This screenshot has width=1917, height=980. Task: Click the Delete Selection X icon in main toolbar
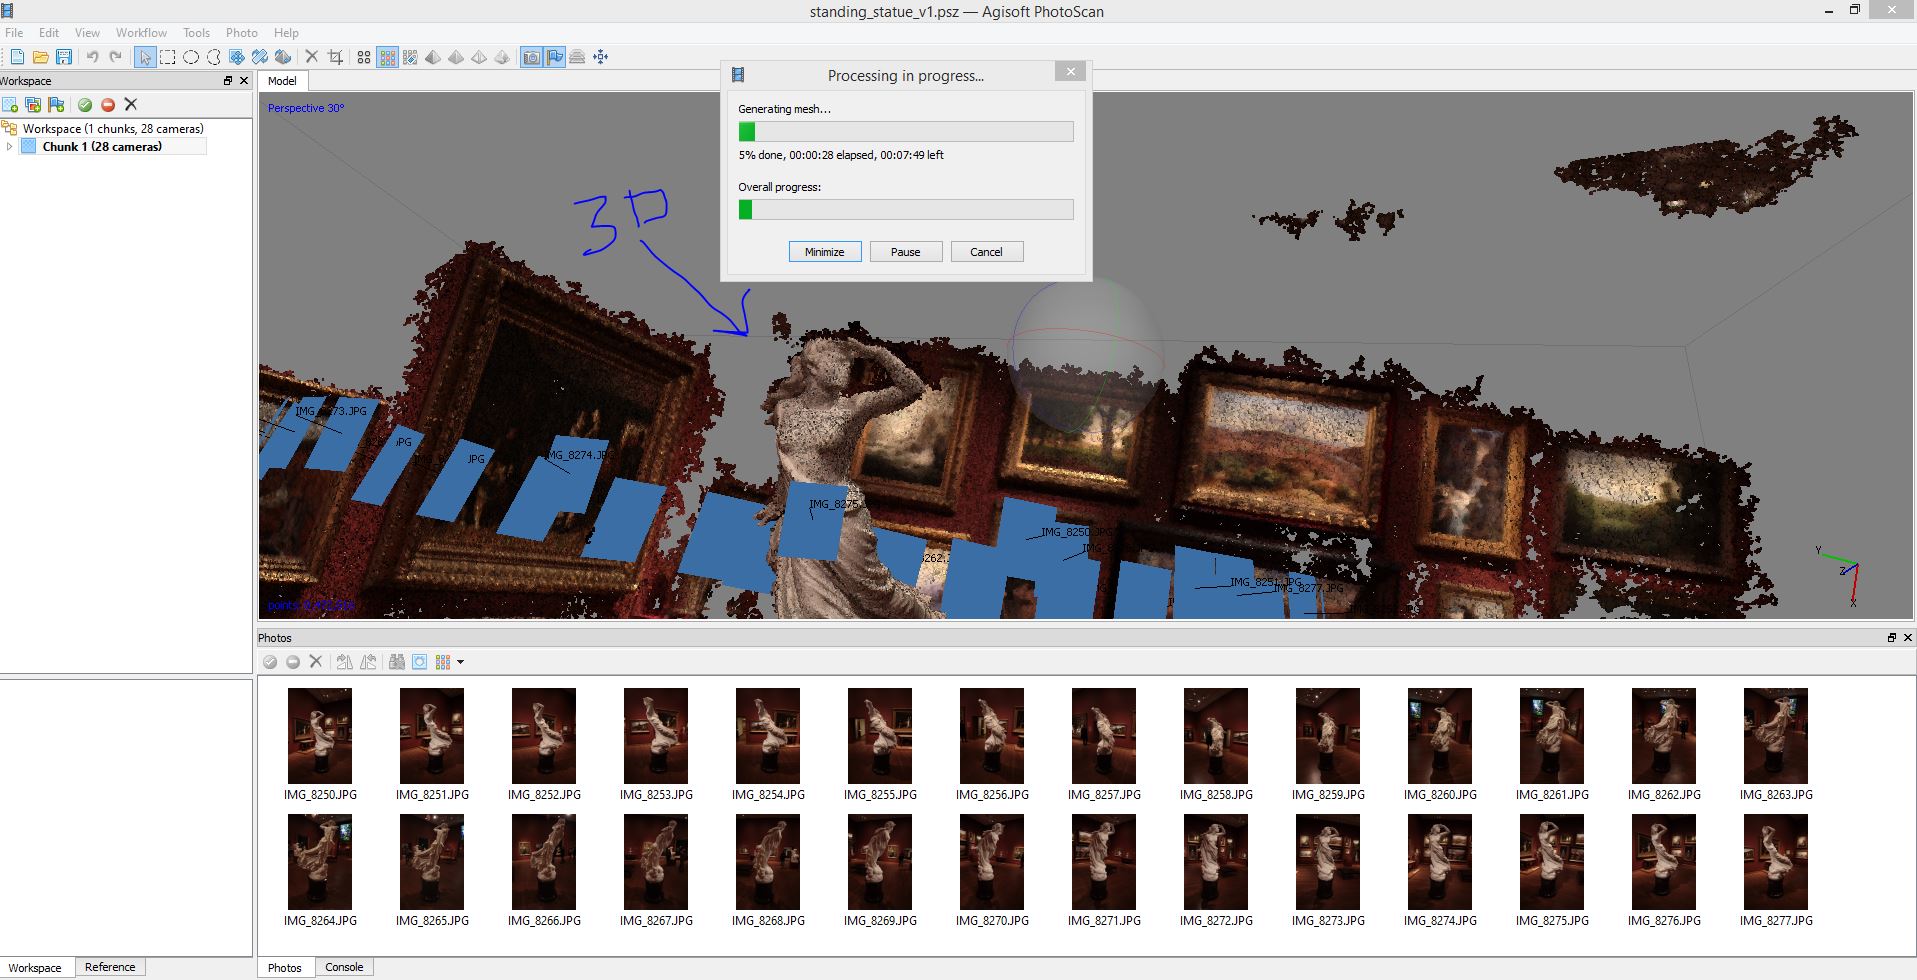[x=312, y=57]
